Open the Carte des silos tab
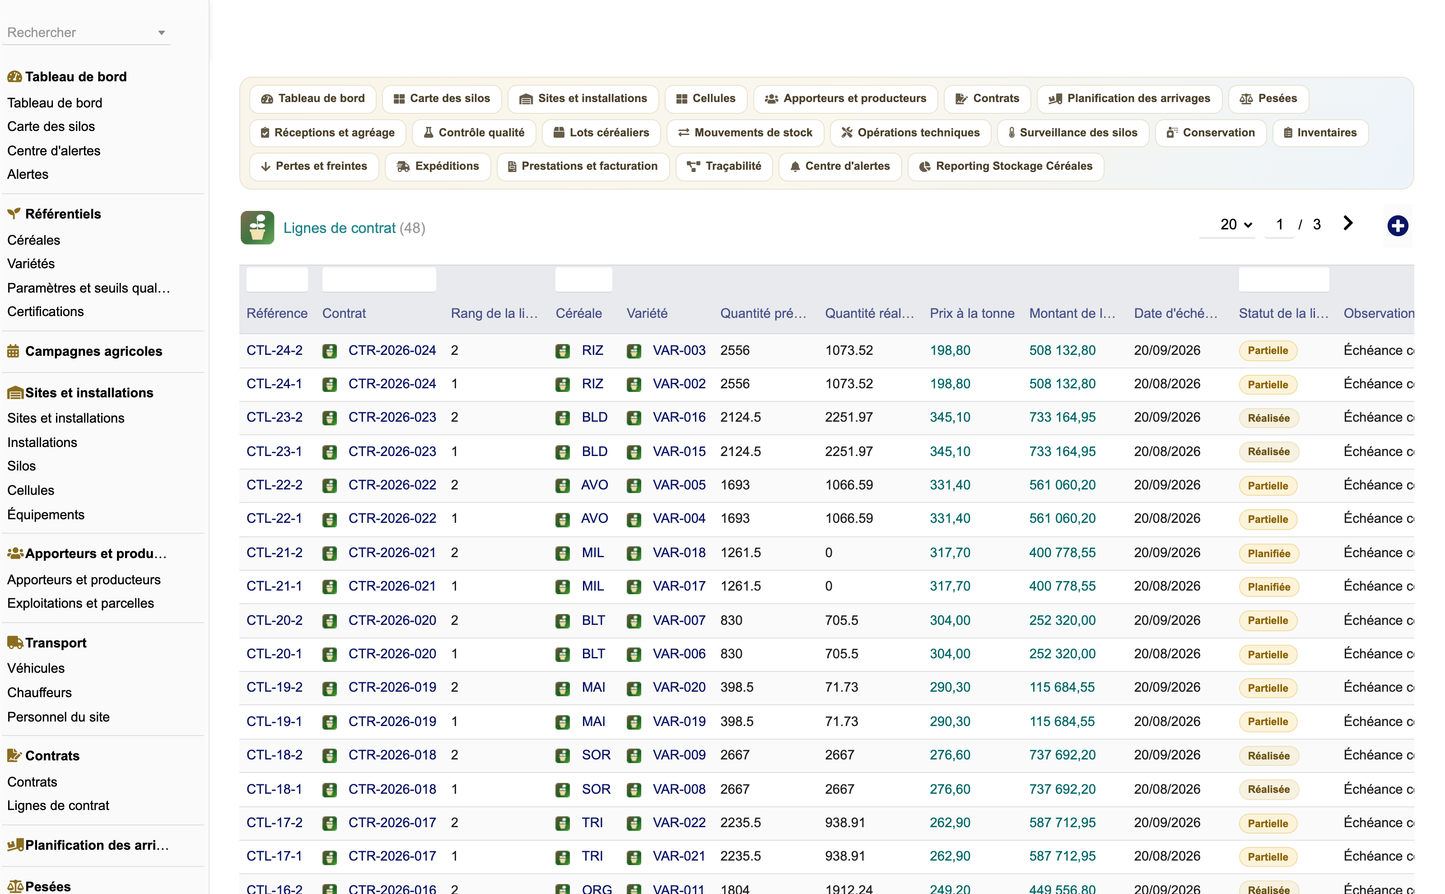Viewport: 1445px width, 894px height. point(441,99)
